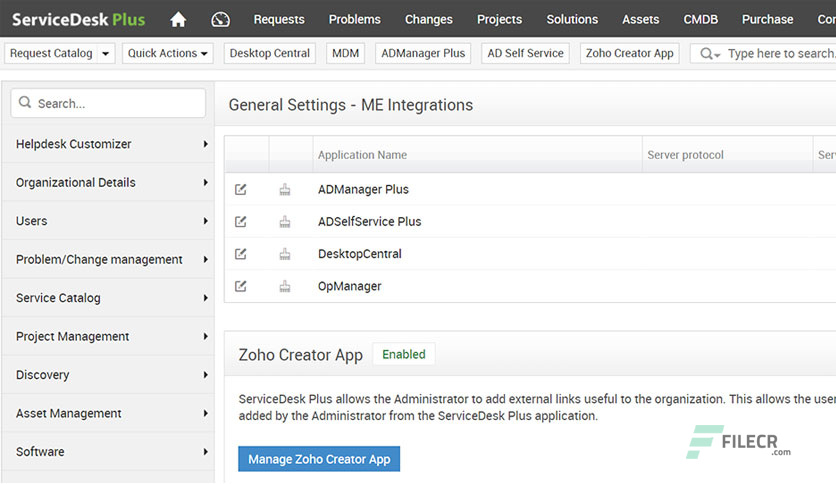Click the magnifier icon in sidebar search
This screenshot has height=484, width=836.
click(25, 102)
